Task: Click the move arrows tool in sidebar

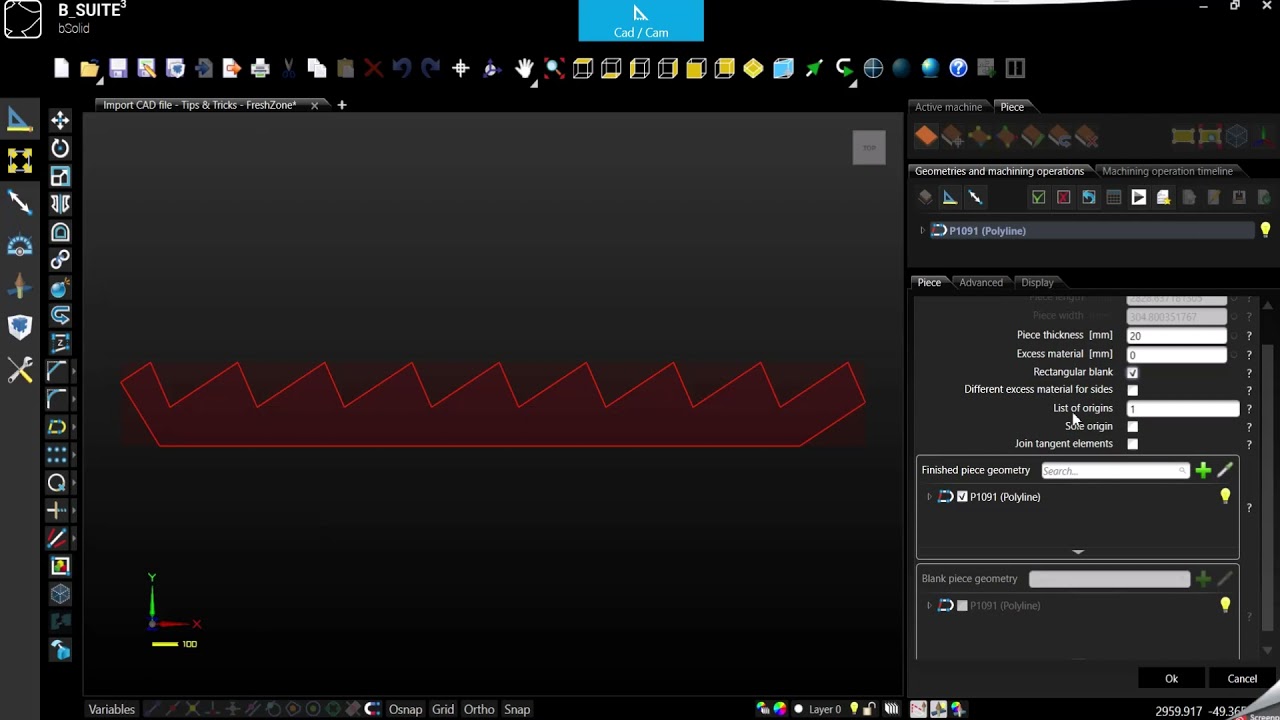Action: [60, 121]
